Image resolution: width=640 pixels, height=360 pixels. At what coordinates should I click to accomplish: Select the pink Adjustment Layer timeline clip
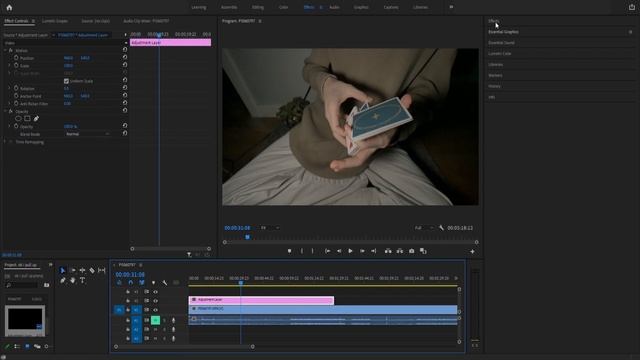(x=261, y=300)
